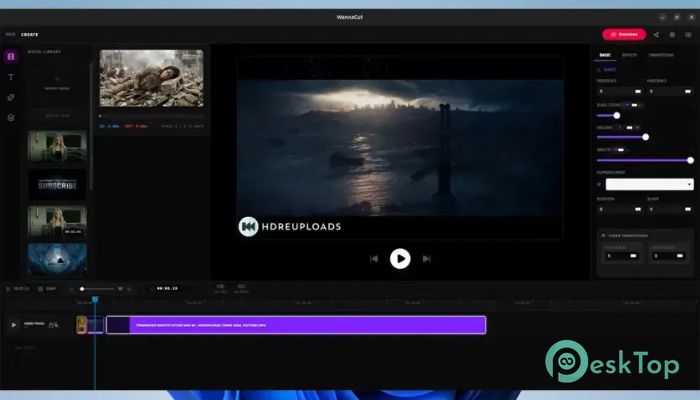Click the Import Media area in library
Image resolution: width=700 pixels, height=400 pixels.
tap(57, 83)
